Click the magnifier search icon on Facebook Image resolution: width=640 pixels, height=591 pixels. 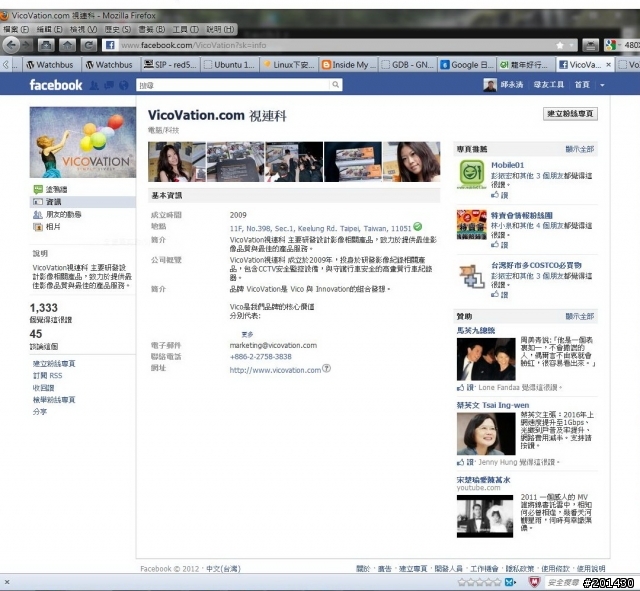tap(336, 85)
